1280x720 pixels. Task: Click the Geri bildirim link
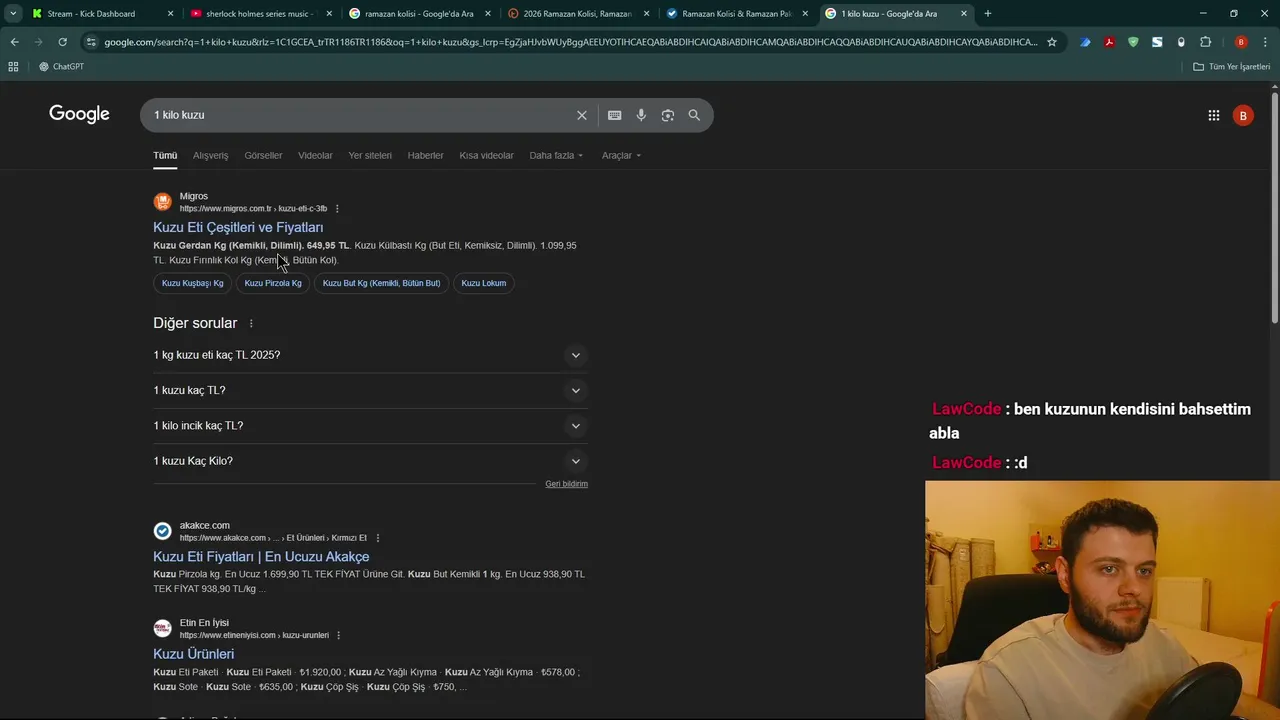[566, 484]
